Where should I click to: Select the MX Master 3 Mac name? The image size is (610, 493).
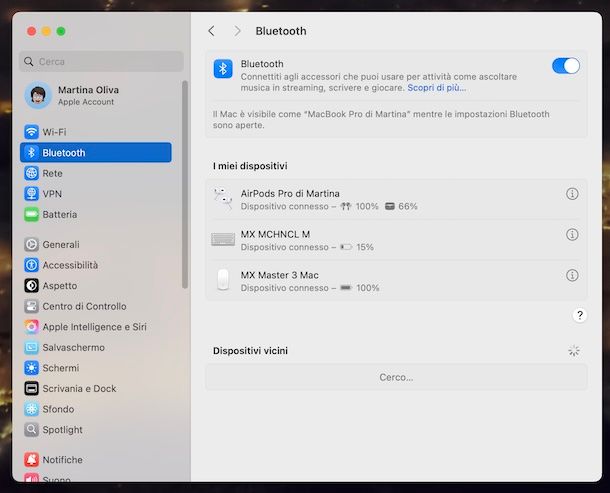tap(279, 275)
